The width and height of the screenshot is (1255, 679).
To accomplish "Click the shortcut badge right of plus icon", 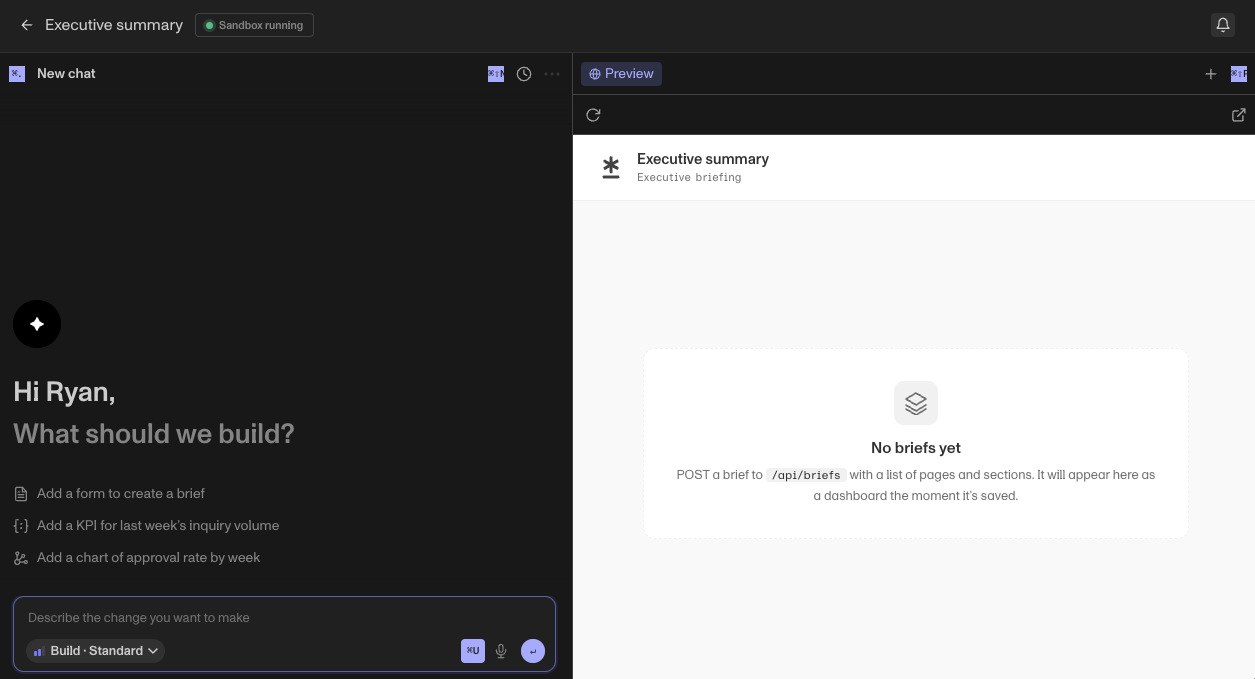I will click(1238, 74).
